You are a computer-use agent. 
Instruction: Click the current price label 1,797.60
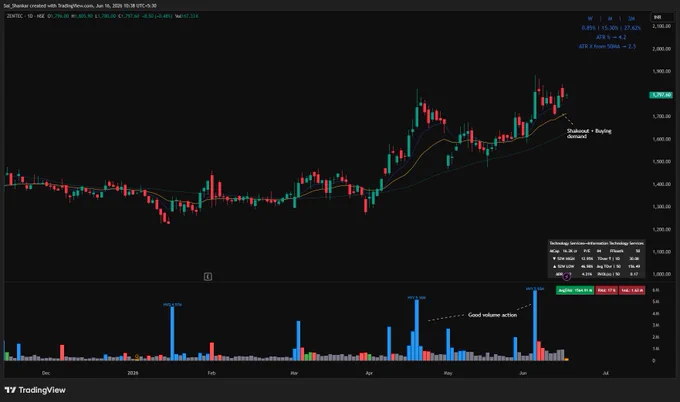661,95
